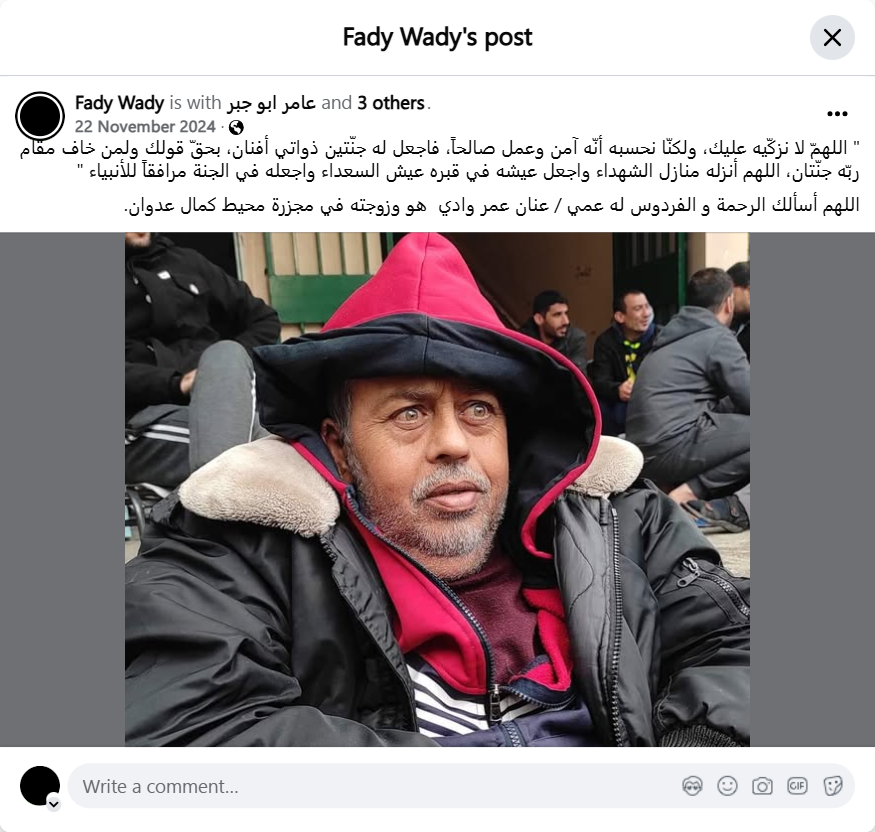Open the emoji picker in comment box
The image size is (875, 832).
click(x=727, y=786)
